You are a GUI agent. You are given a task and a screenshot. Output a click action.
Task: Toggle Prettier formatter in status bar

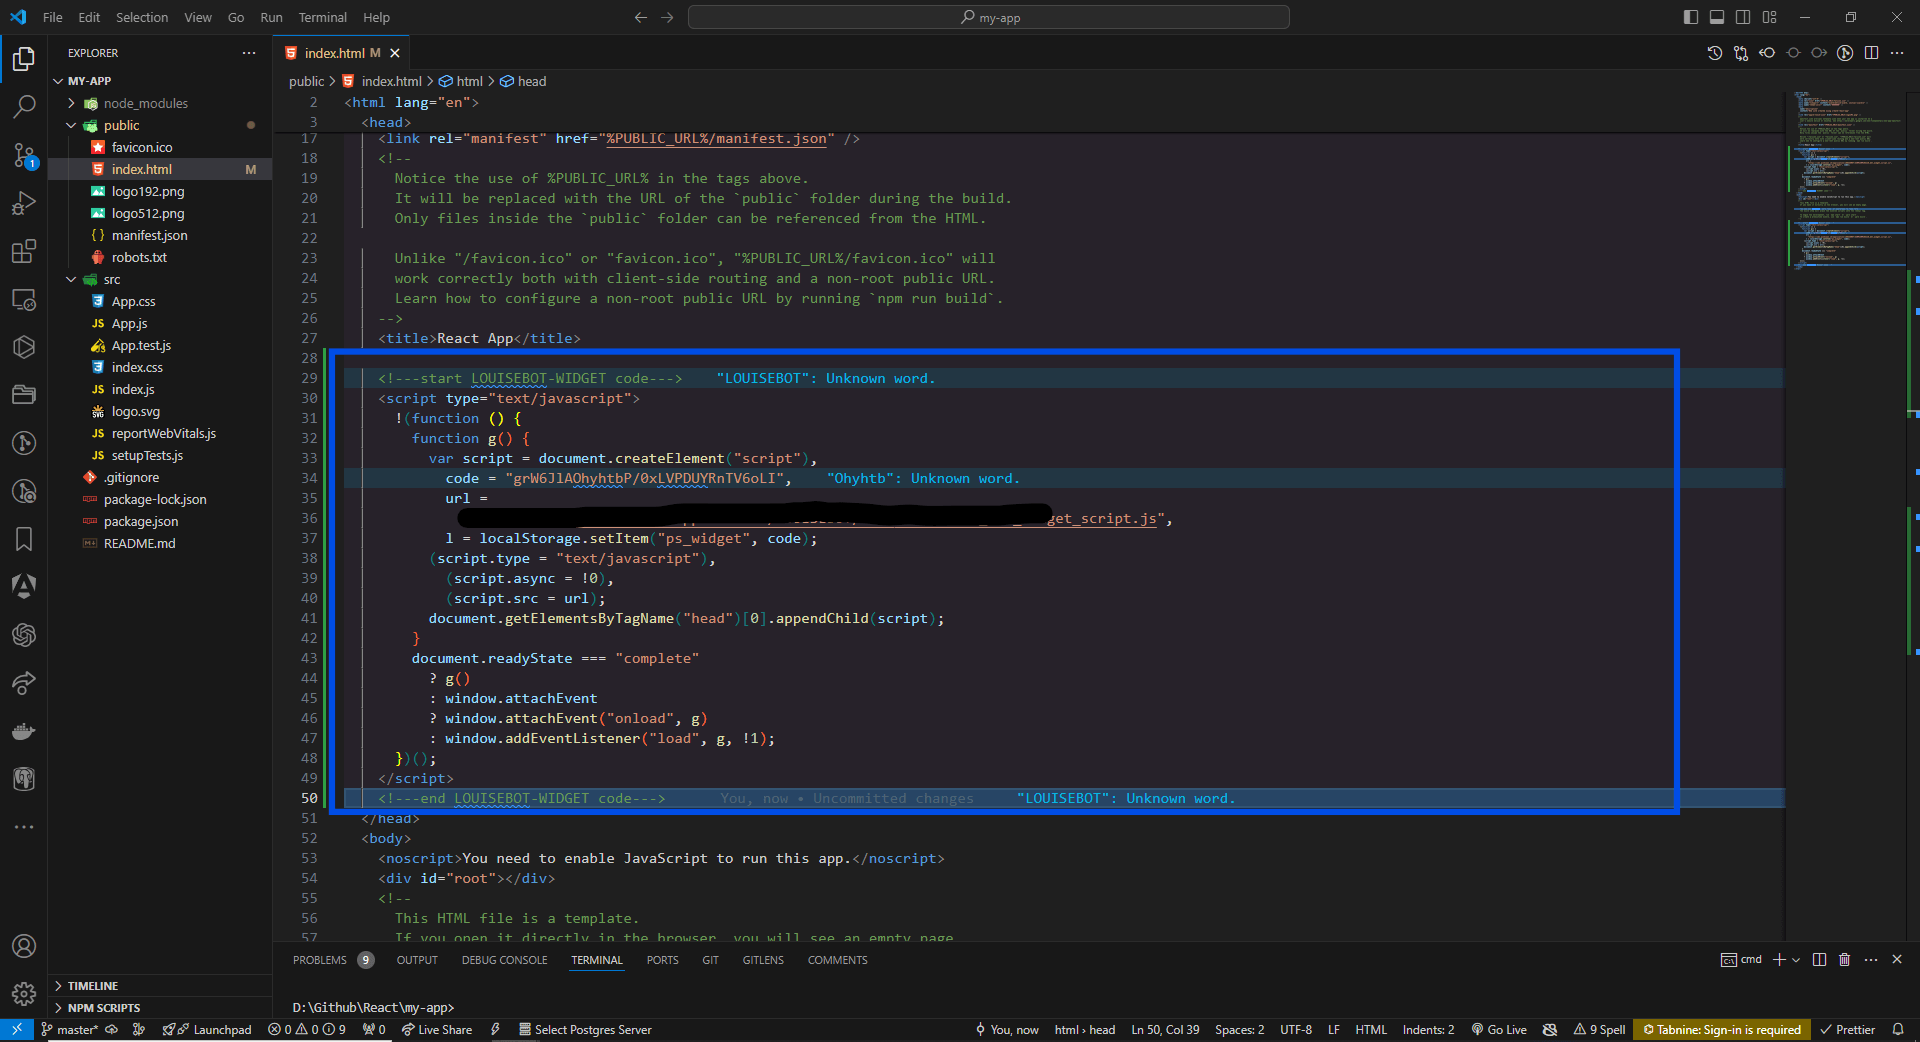tap(1848, 1030)
